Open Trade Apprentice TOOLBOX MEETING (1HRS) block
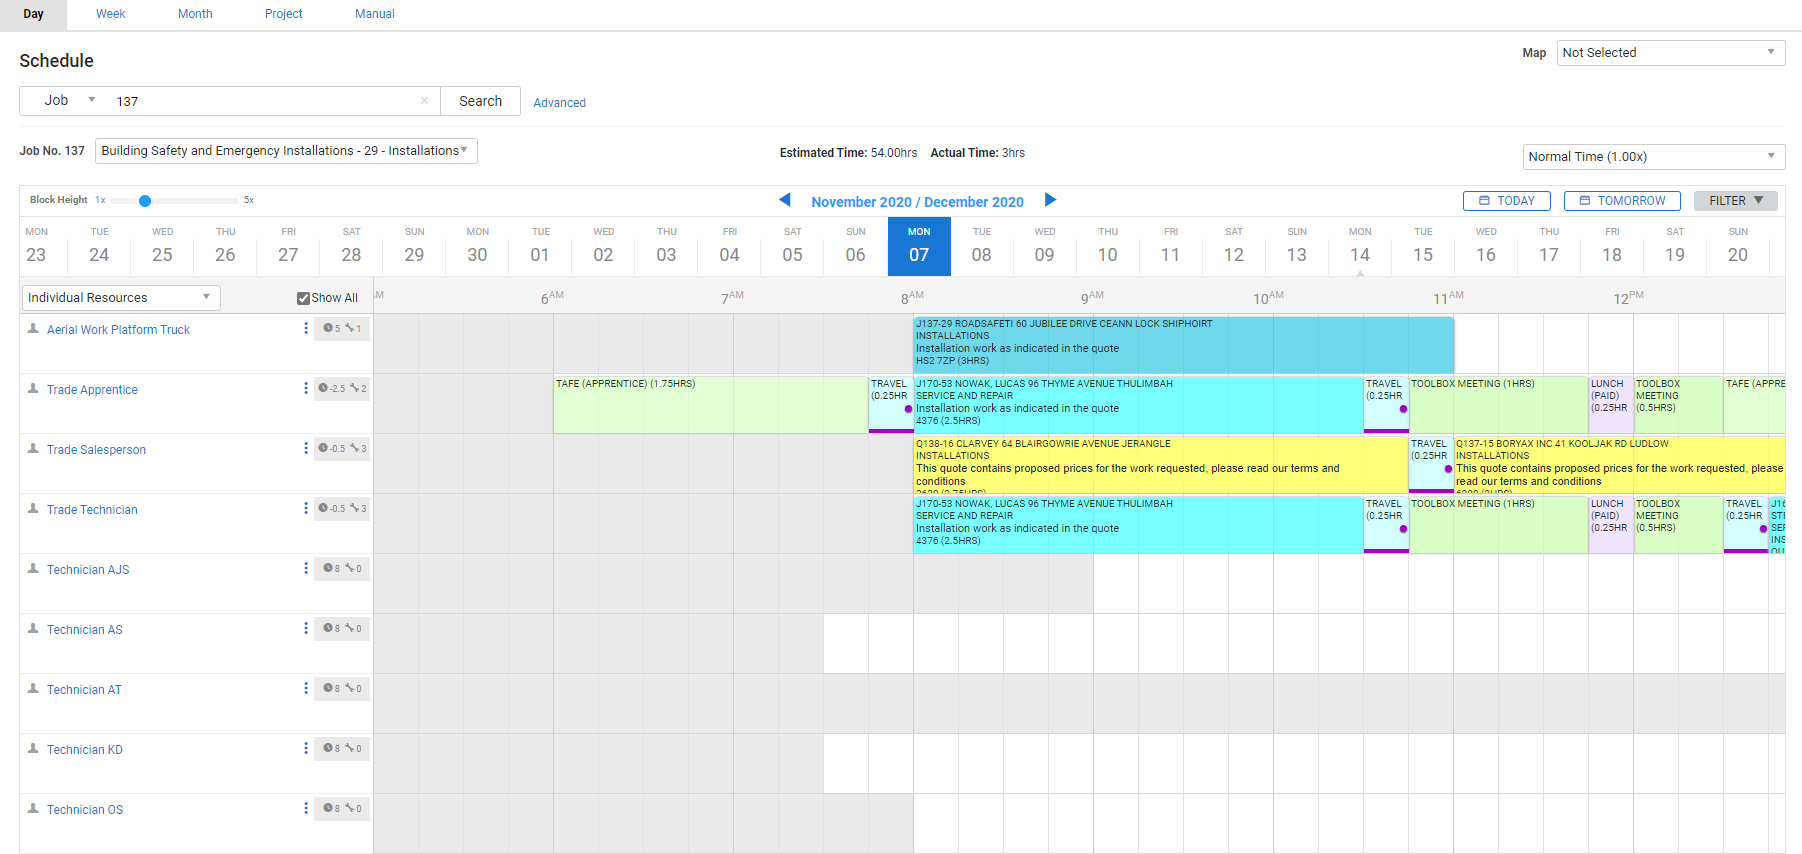Screen dimensions: 1802x854 (1499, 405)
